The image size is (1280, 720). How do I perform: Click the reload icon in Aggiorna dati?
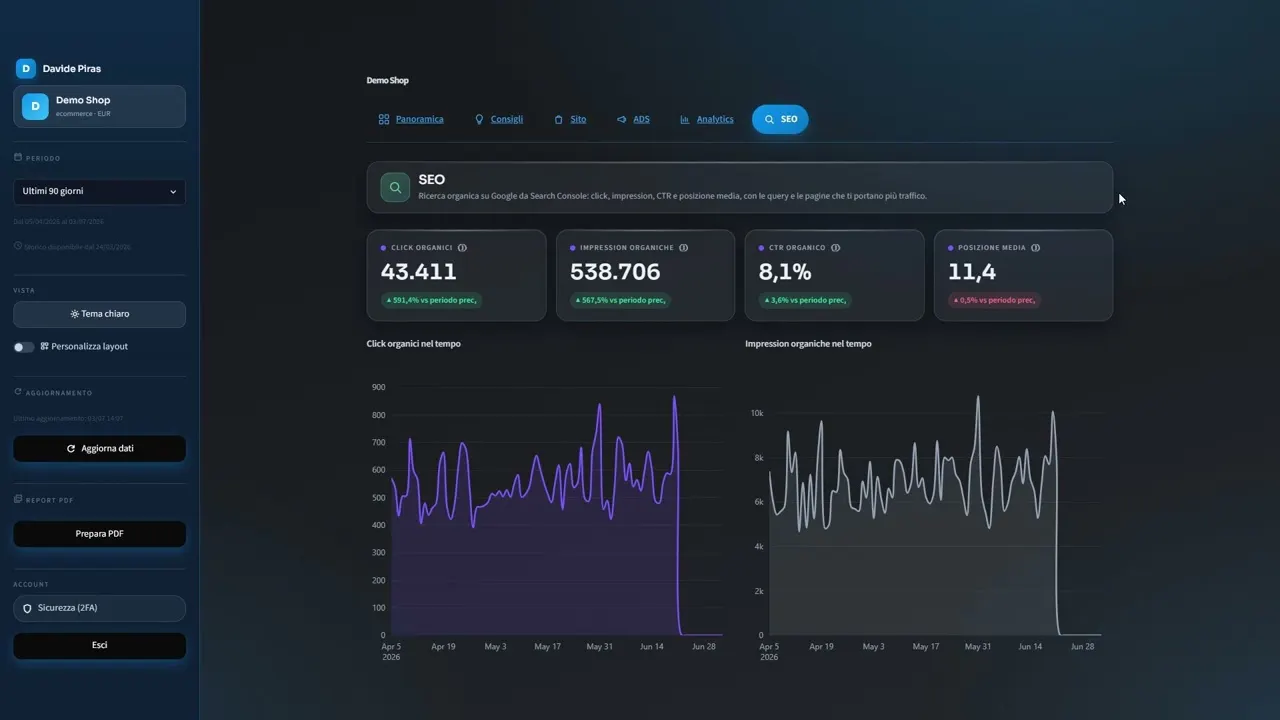coord(71,449)
